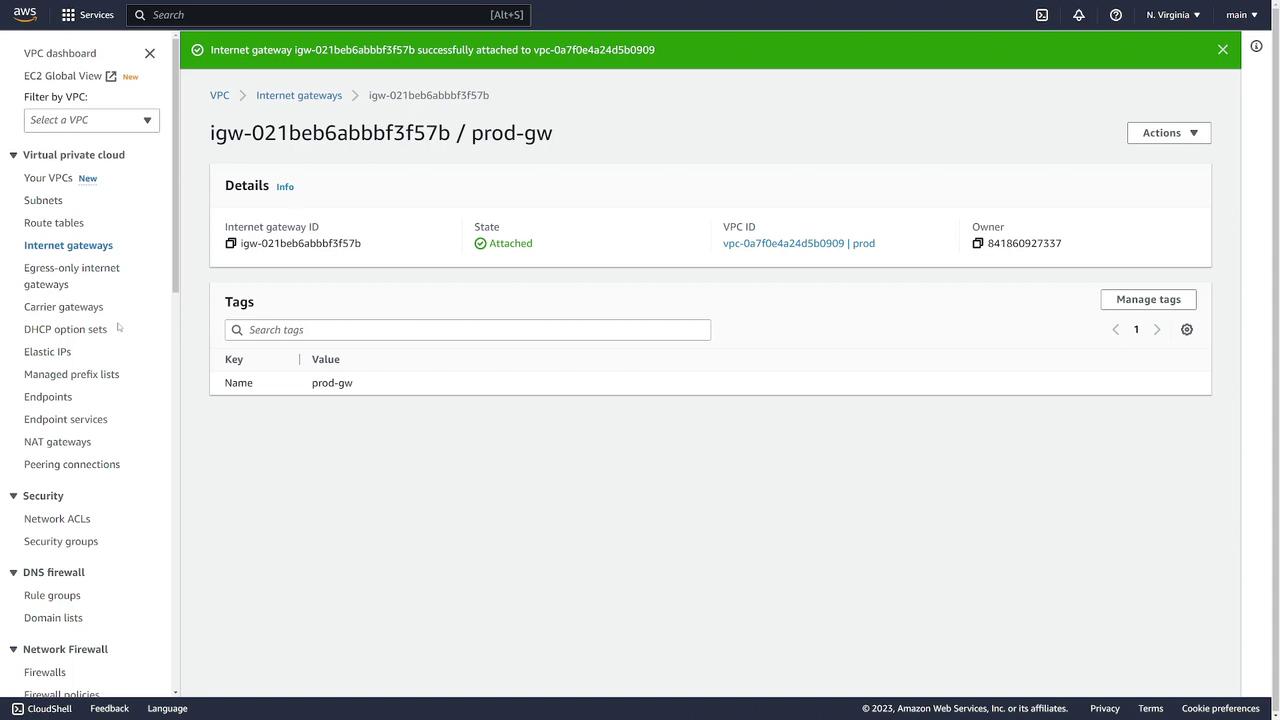1280x720 pixels.
Task: Open the notifications bell
Action: pos(1079,15)
